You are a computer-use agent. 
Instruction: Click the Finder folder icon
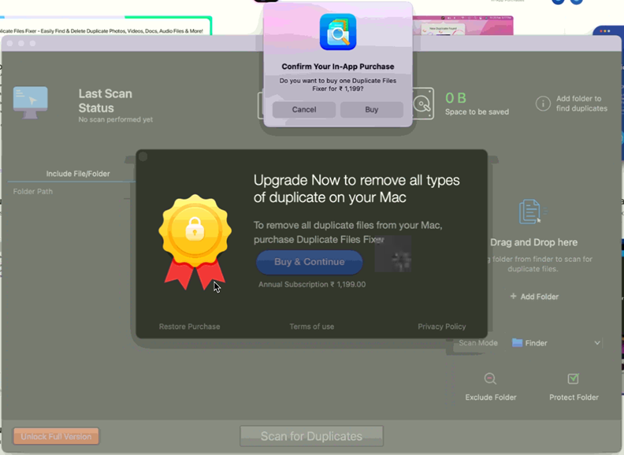click(517, 343)
